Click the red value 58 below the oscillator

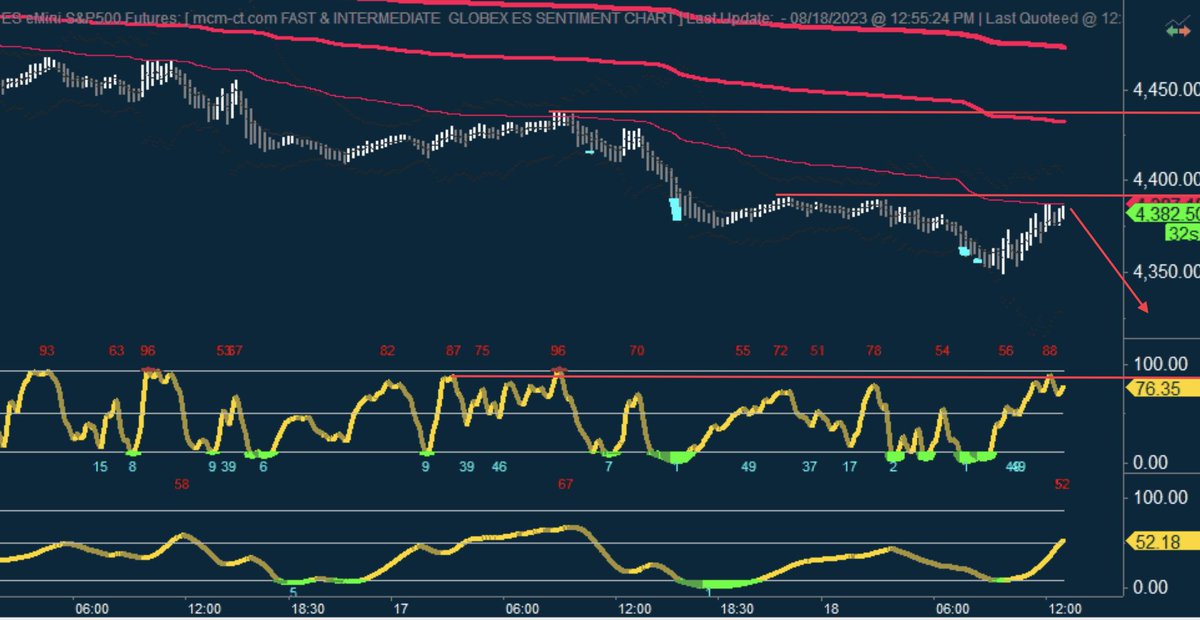[181, 484]
